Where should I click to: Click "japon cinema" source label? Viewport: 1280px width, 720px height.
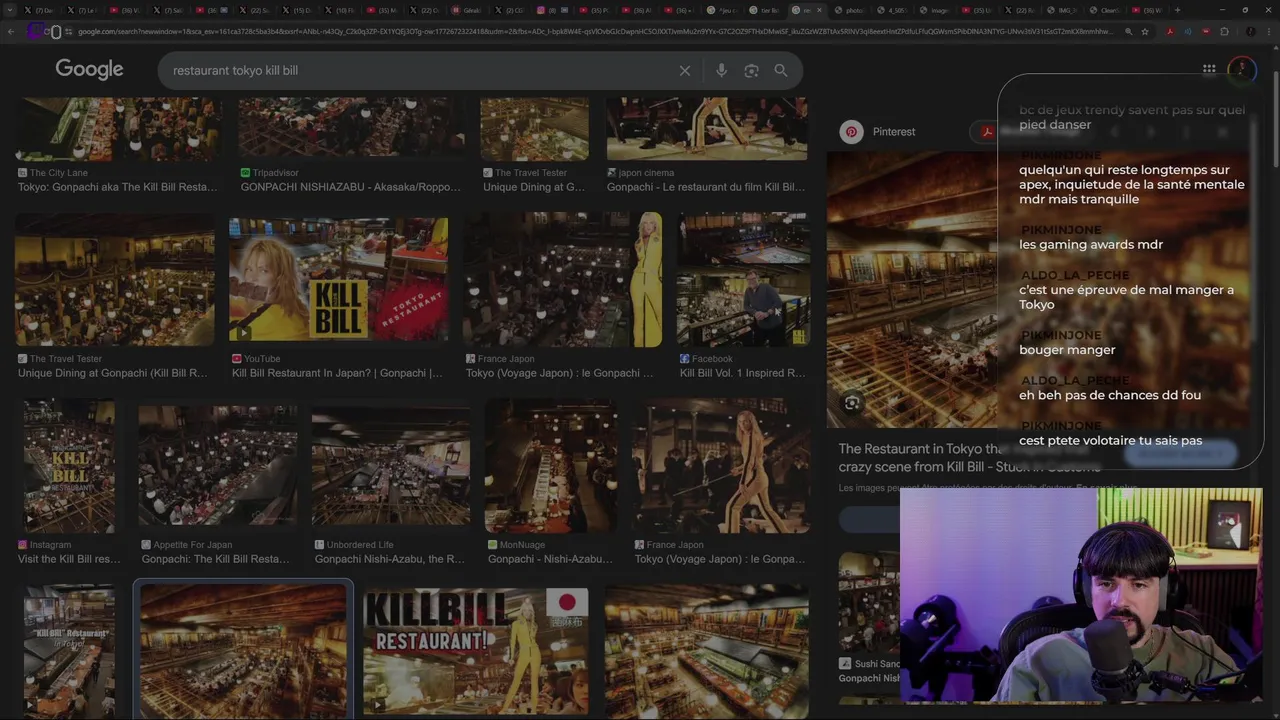click(646, 173)
